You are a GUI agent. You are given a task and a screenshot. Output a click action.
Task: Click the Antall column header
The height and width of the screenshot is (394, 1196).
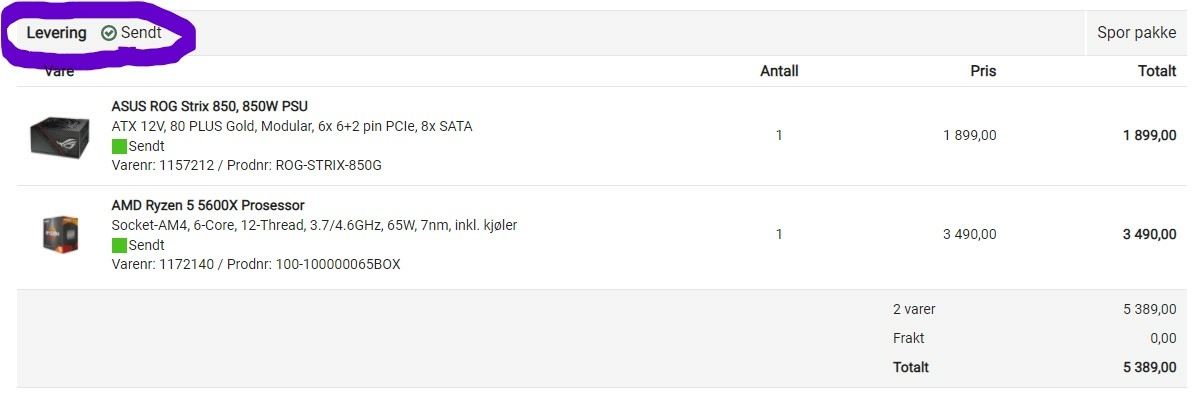tap(779, 71)
